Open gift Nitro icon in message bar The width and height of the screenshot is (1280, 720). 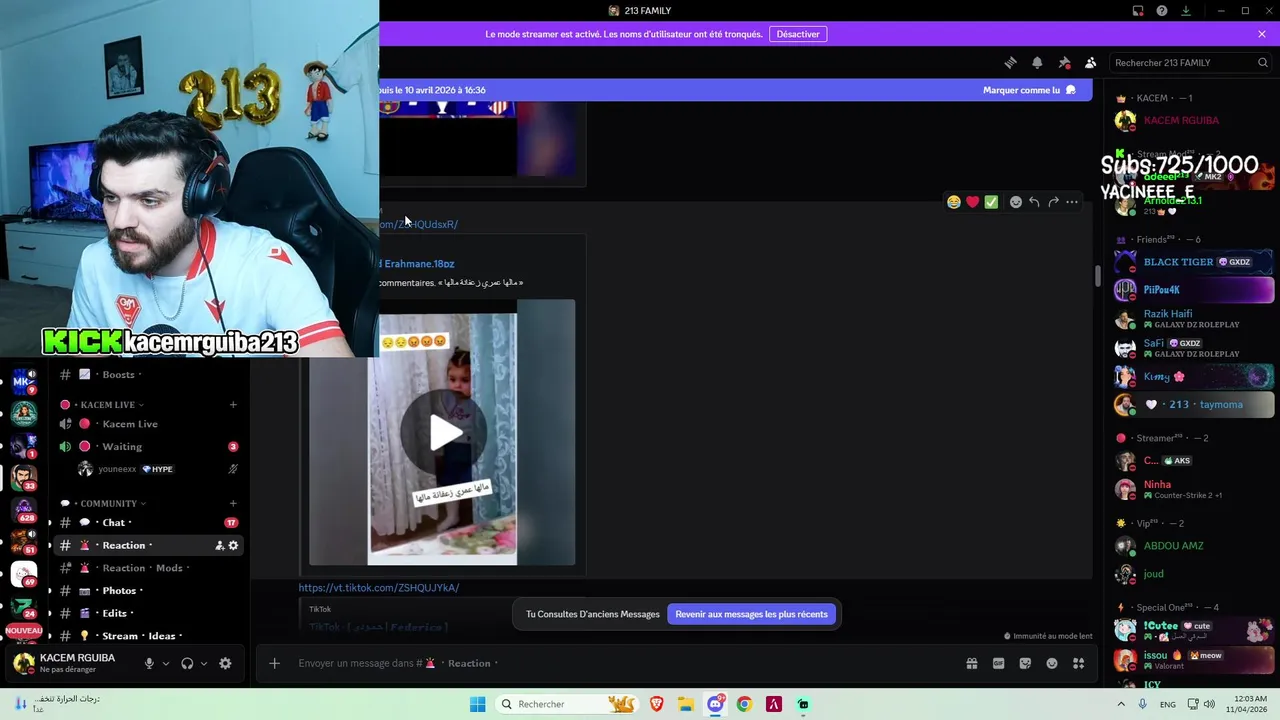[x=971, y=663]
